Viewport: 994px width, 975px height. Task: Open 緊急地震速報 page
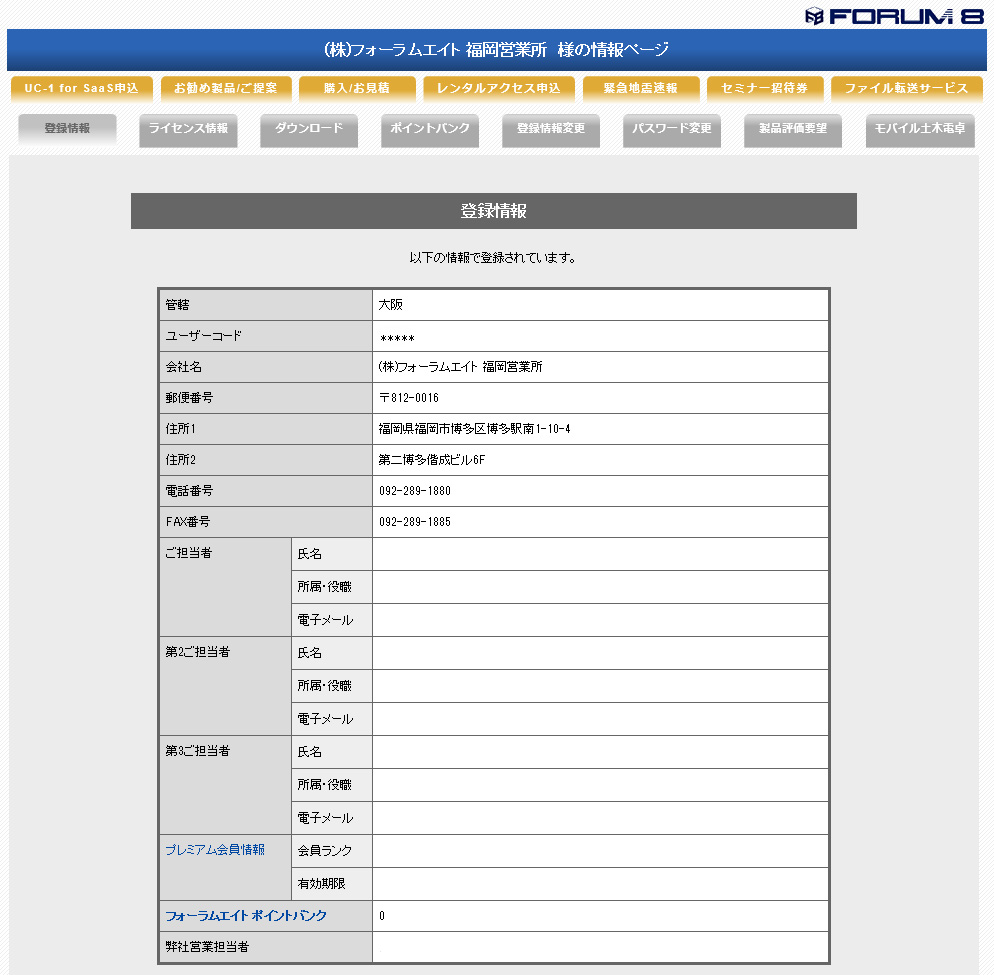[641, 89]
